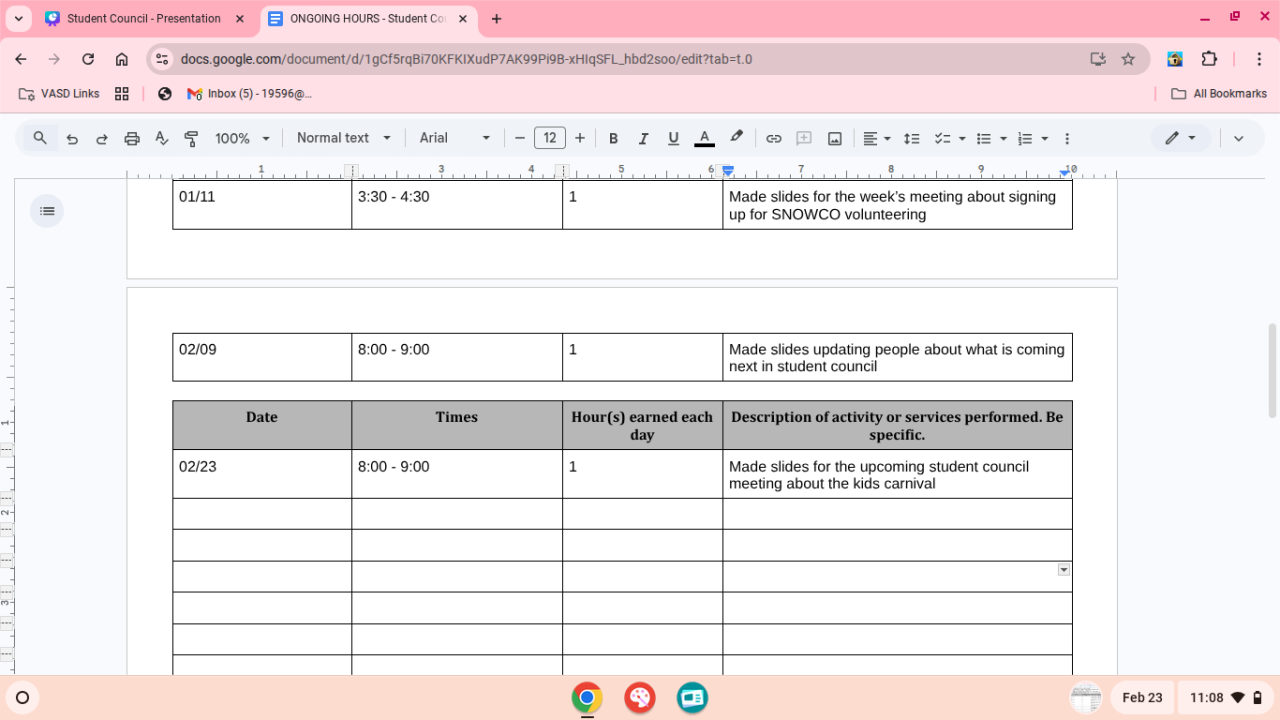Screen dimensions: 1280x720
Task: Switch to Student Council Presentation tab
Action: click(x=143, y=19)
